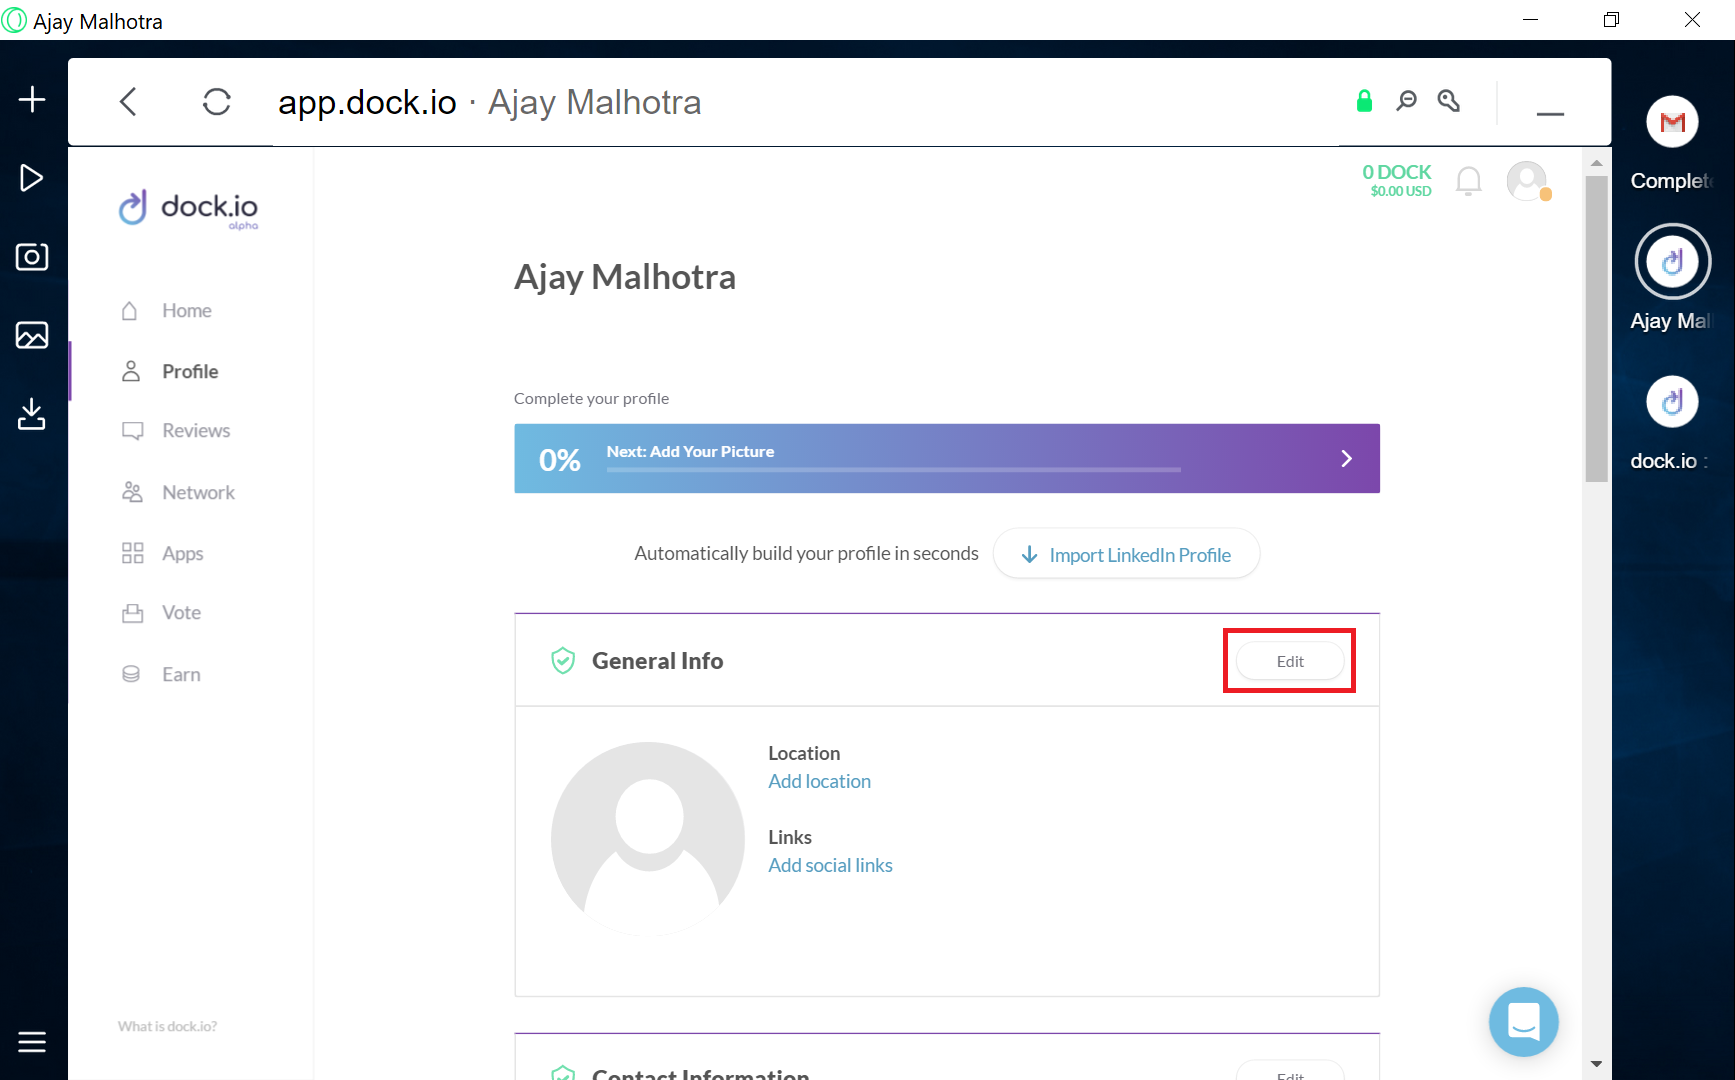Viewport: 1735px width, 1080px height.
Task: Click the Add social links link
Action: [x=830, y=866]
